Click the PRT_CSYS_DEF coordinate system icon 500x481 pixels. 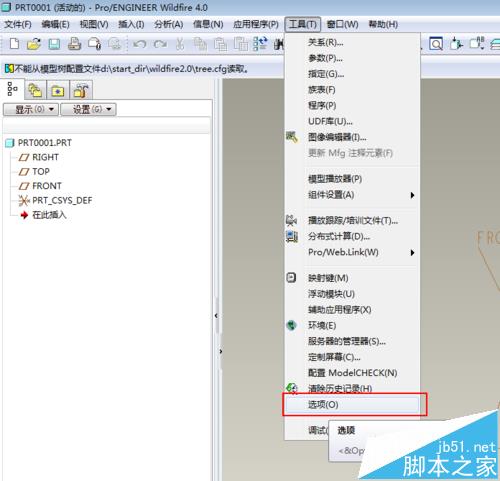[x=24, y=200]
